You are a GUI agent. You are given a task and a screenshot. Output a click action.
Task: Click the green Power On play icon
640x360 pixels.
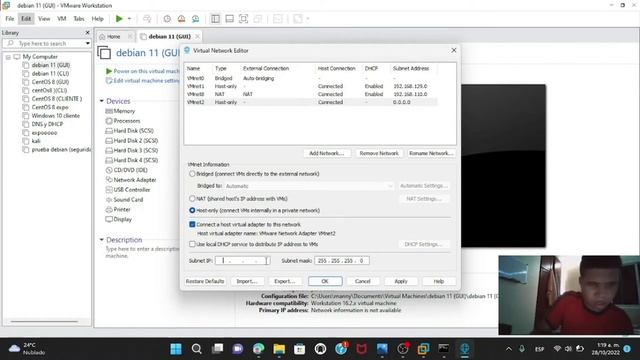[x=119, y=18]
